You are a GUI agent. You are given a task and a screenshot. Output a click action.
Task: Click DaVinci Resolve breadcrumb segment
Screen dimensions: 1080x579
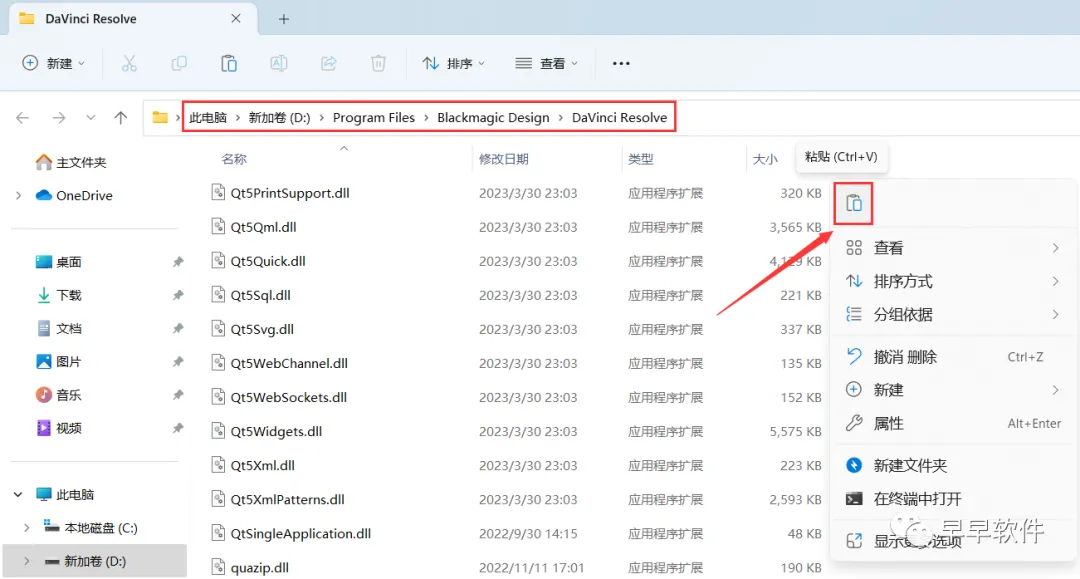pos(619,118)
